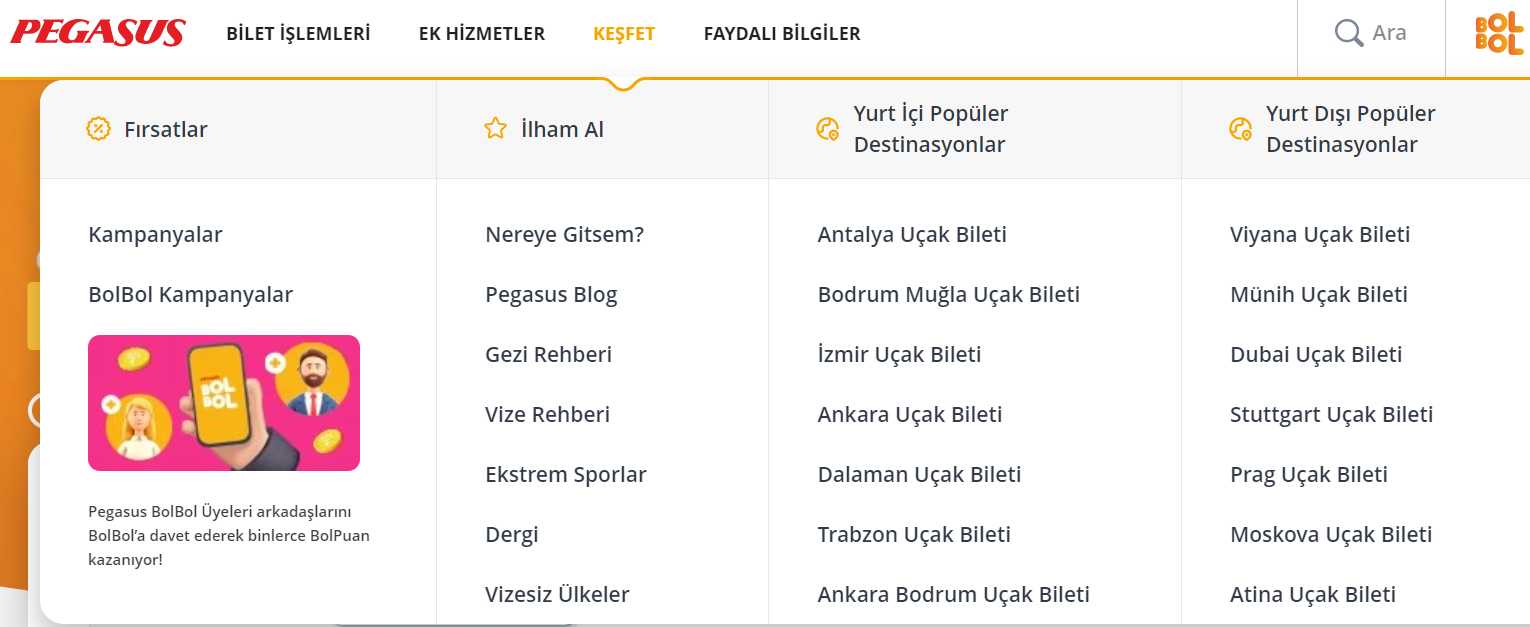Image resolution: width=1530 pixels, height=627 pixels.
Task: Click the search magnifier icon
Action: click(x=1349, y=34)
